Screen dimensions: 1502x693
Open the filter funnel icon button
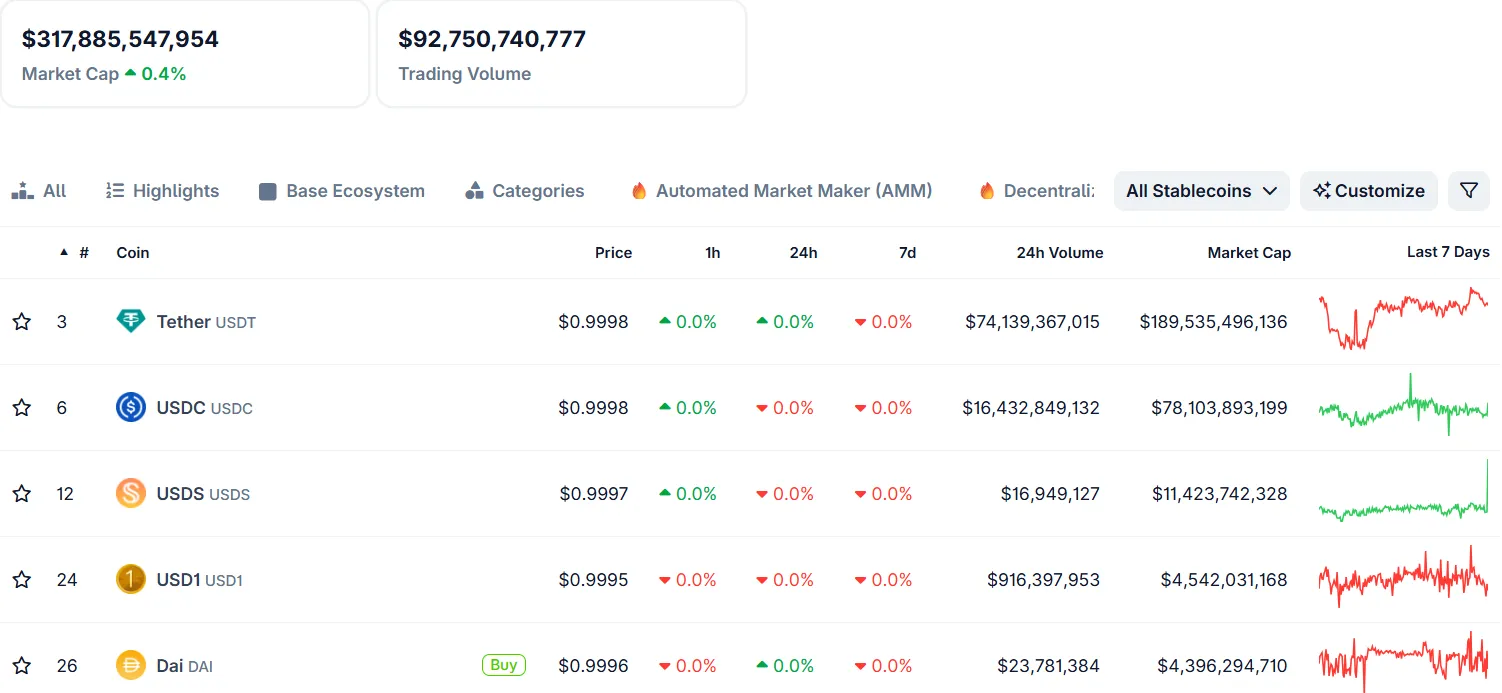(x=1469, y=191)
